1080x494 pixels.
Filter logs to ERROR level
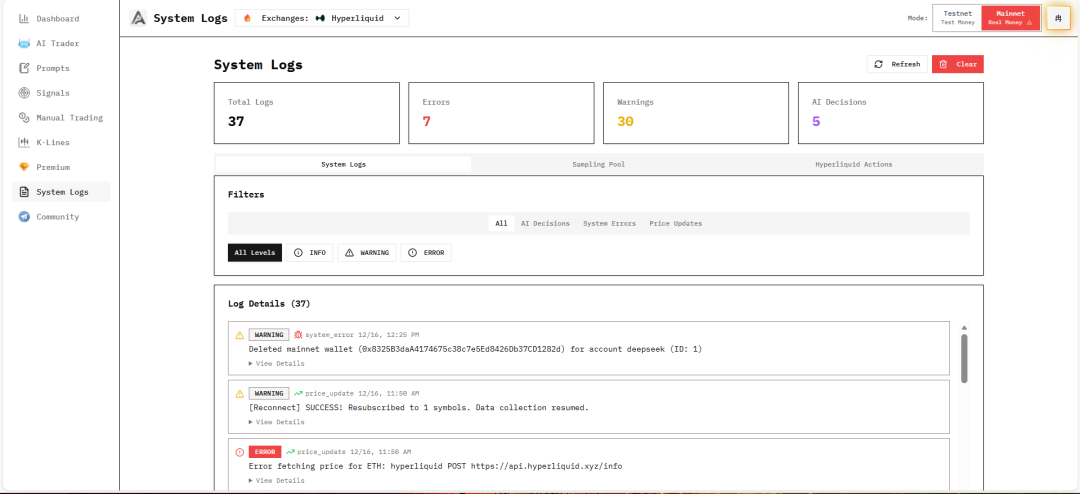[x=426, y=253]
